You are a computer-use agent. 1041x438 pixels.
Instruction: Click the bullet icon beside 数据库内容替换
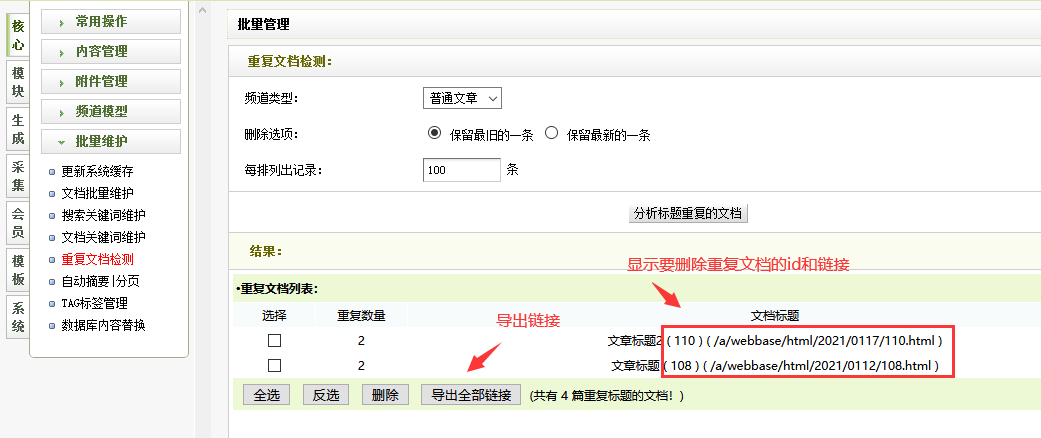[52, 326]
